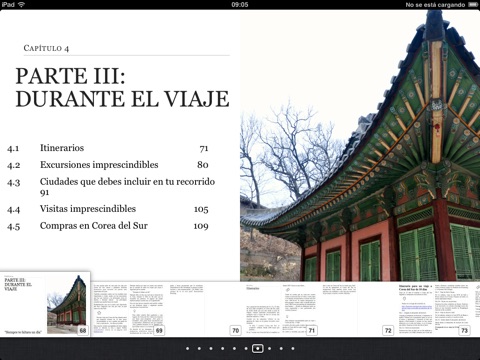Select the dot right after the highlighted chapter dot
Image resolution: width=480 pixels, height=360 pixels.
click(269, 348)
